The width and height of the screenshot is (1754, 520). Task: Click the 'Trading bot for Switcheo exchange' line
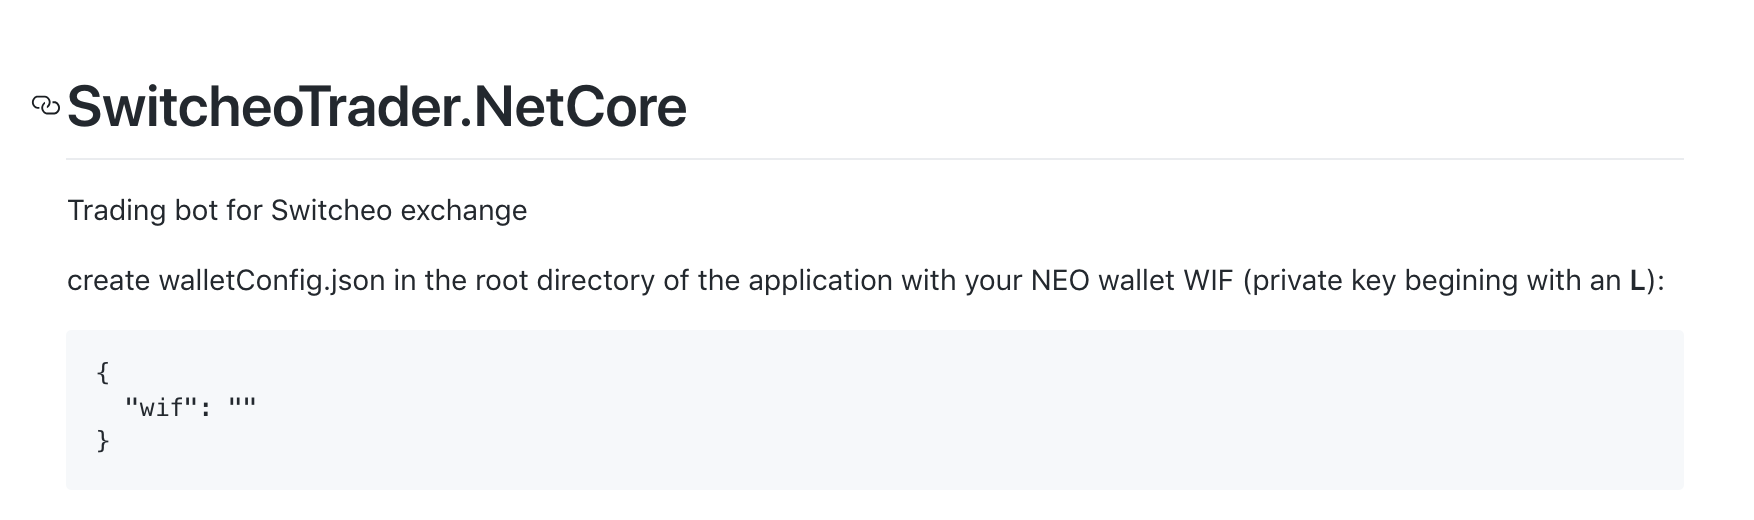[297, 210]
